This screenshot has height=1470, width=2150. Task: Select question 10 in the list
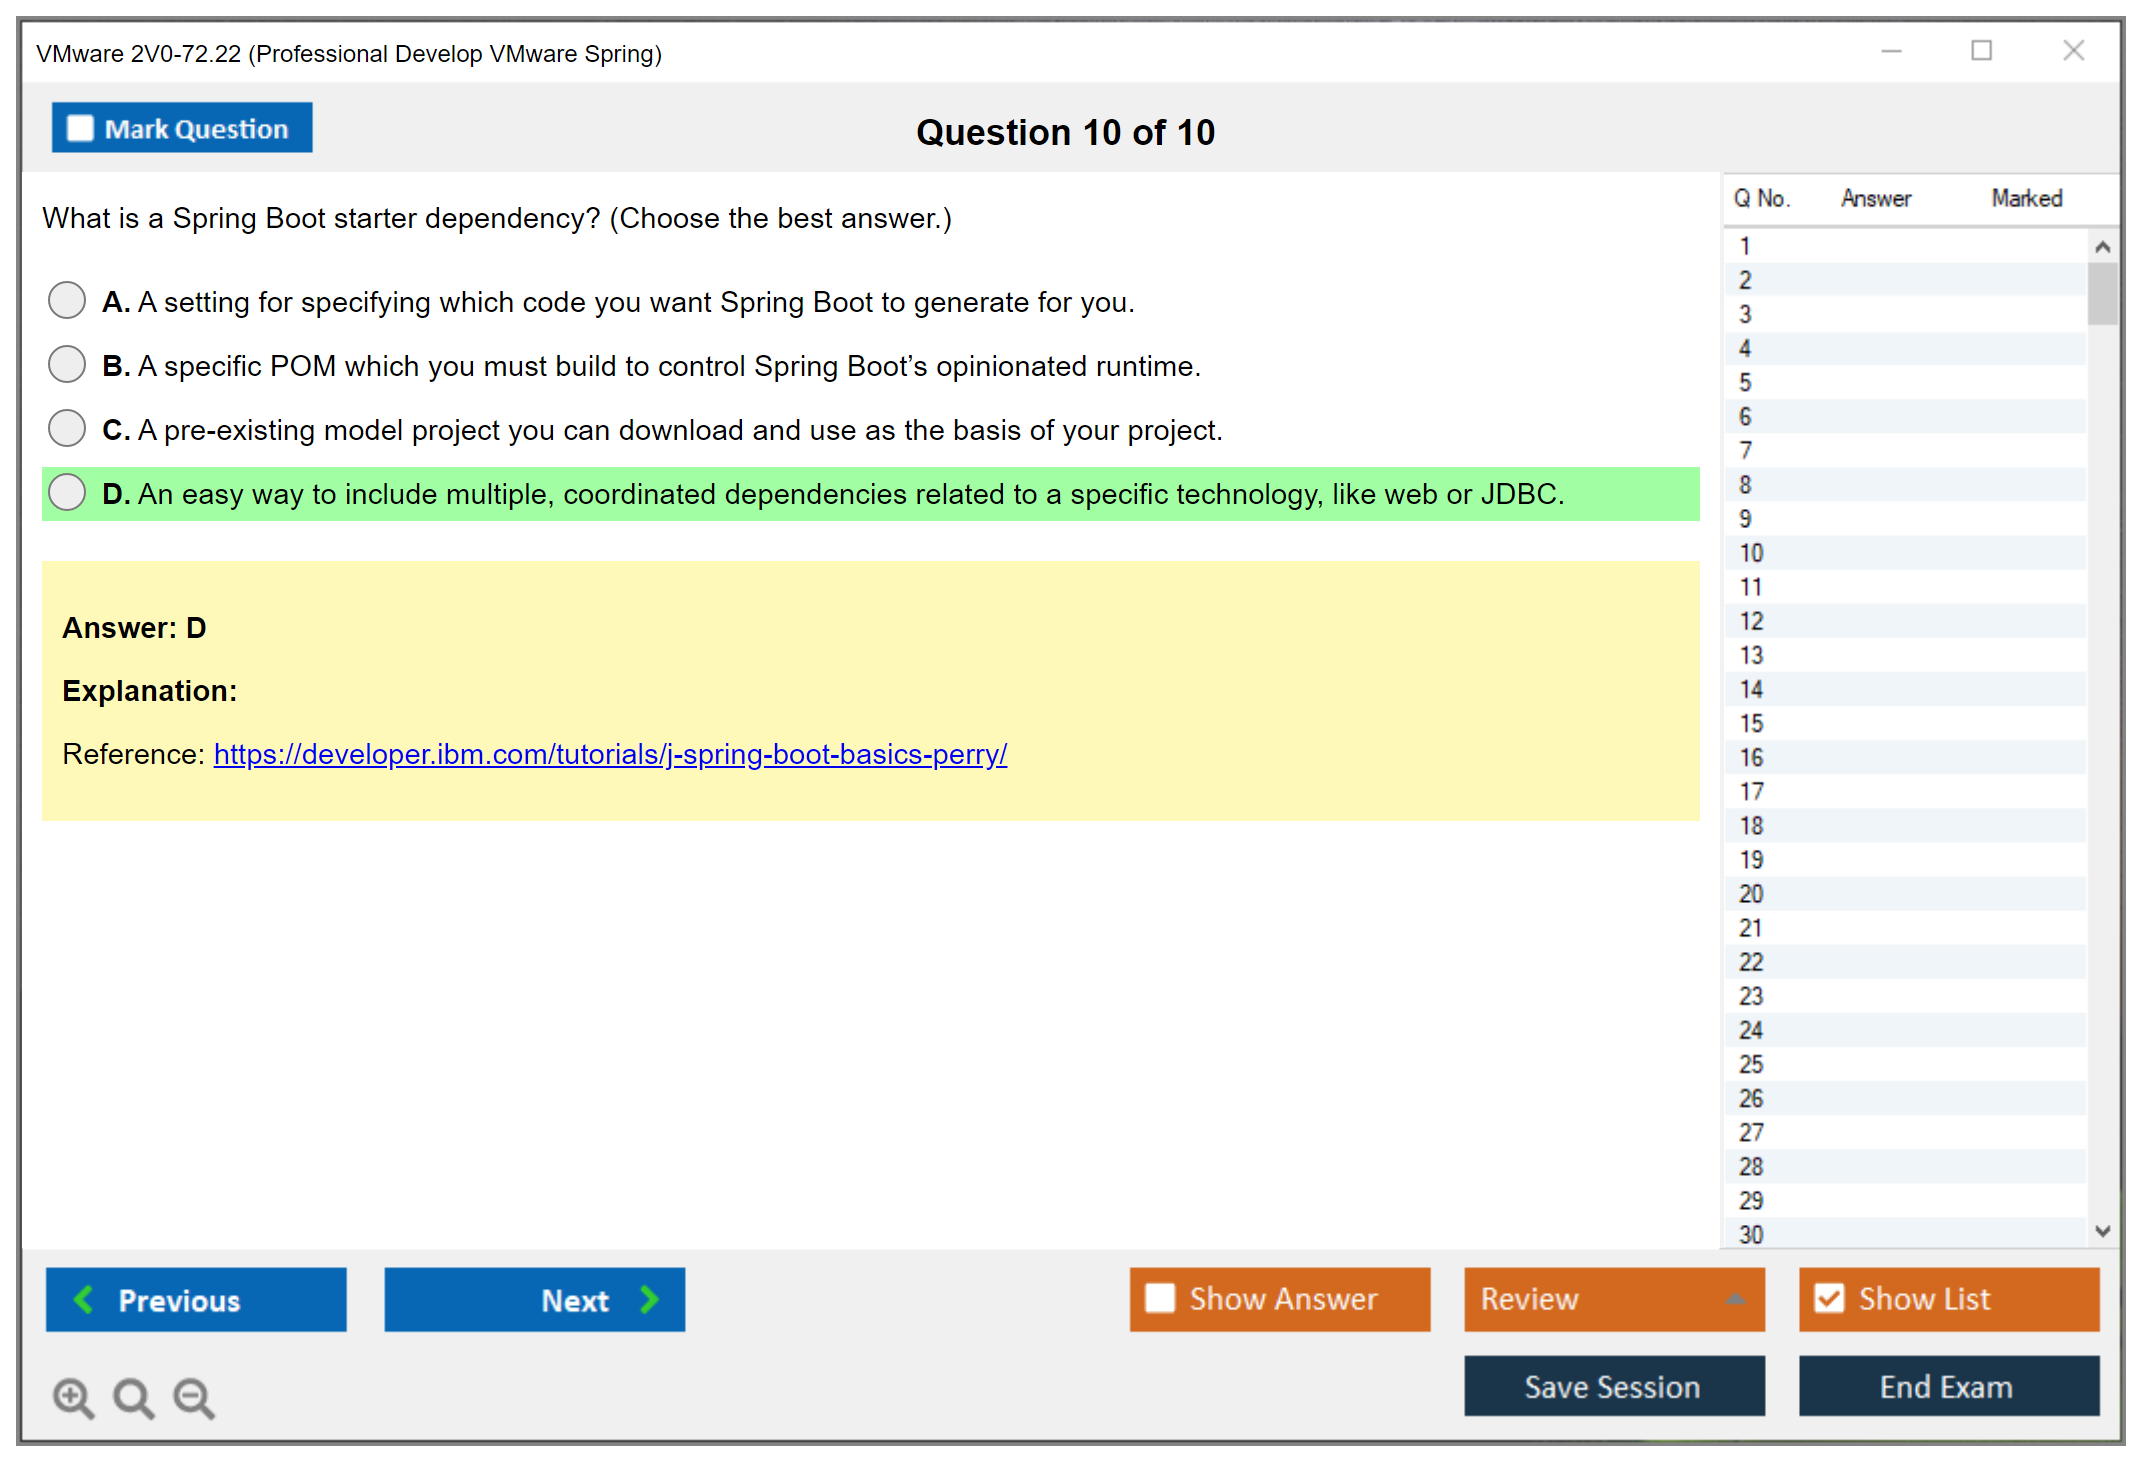pyautogui.click(x=1751, y=553)
